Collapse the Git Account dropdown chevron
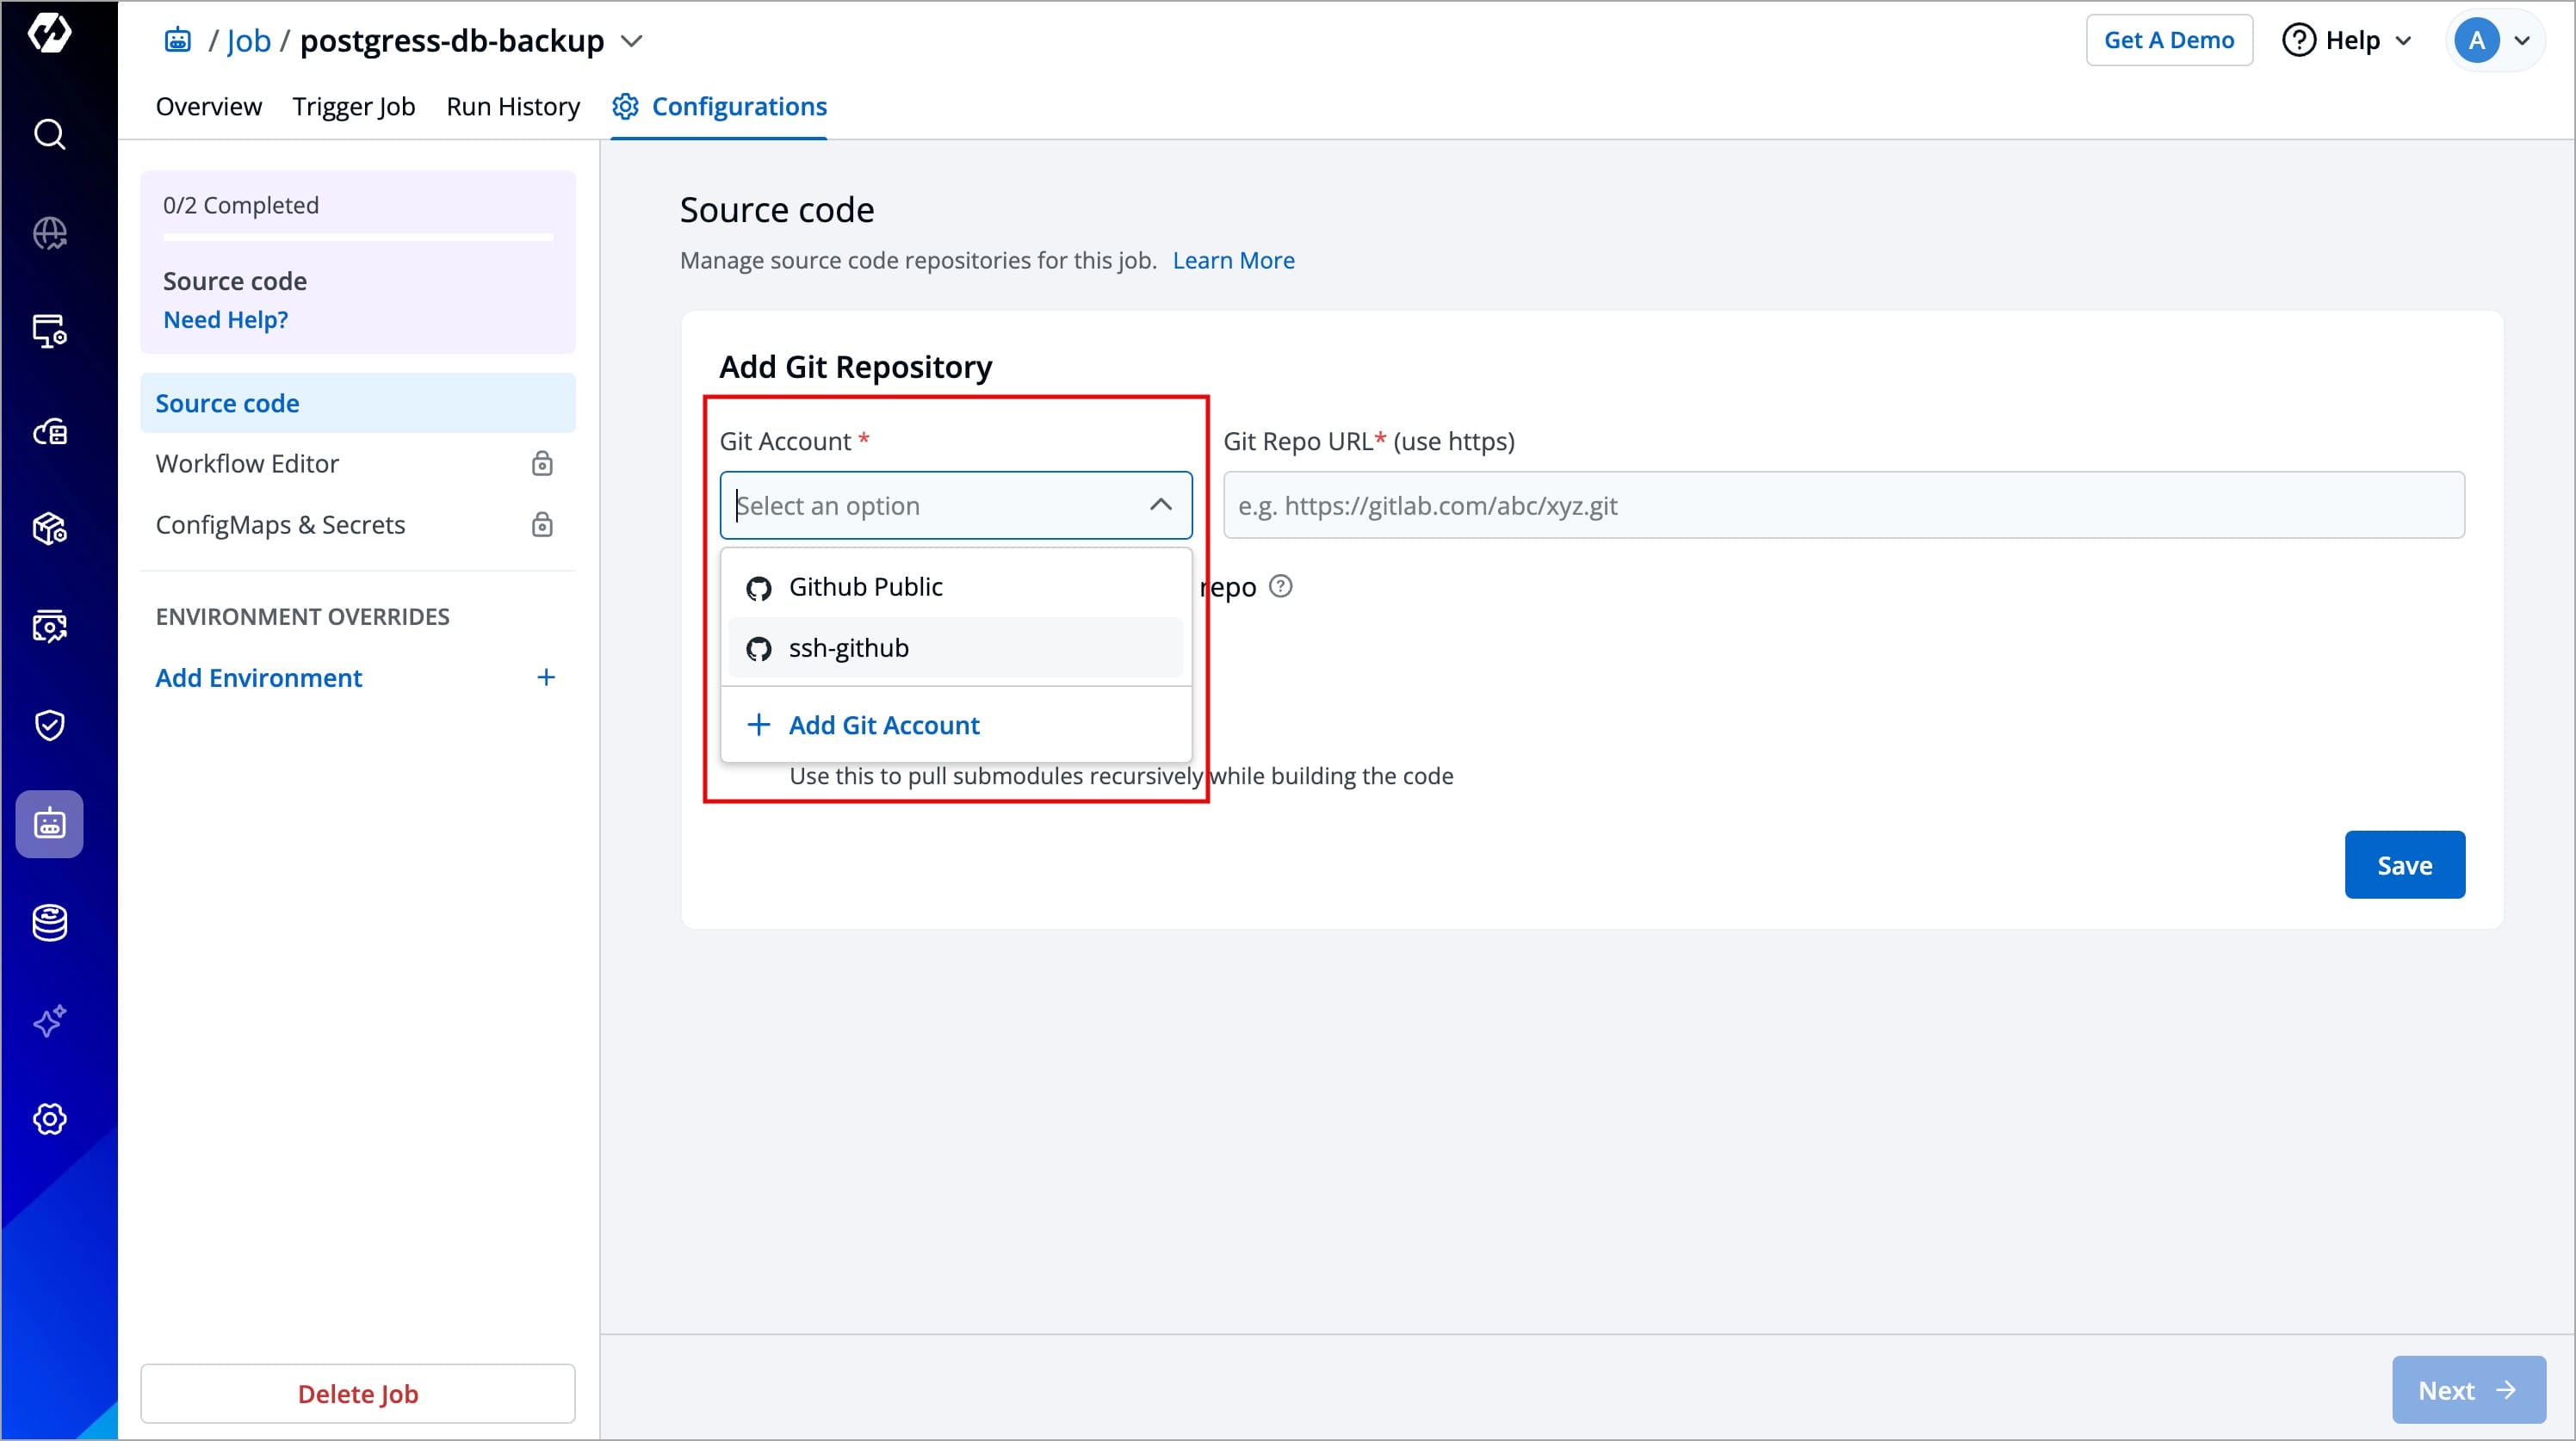Screen dimensions: 2576x1441 1160,505
